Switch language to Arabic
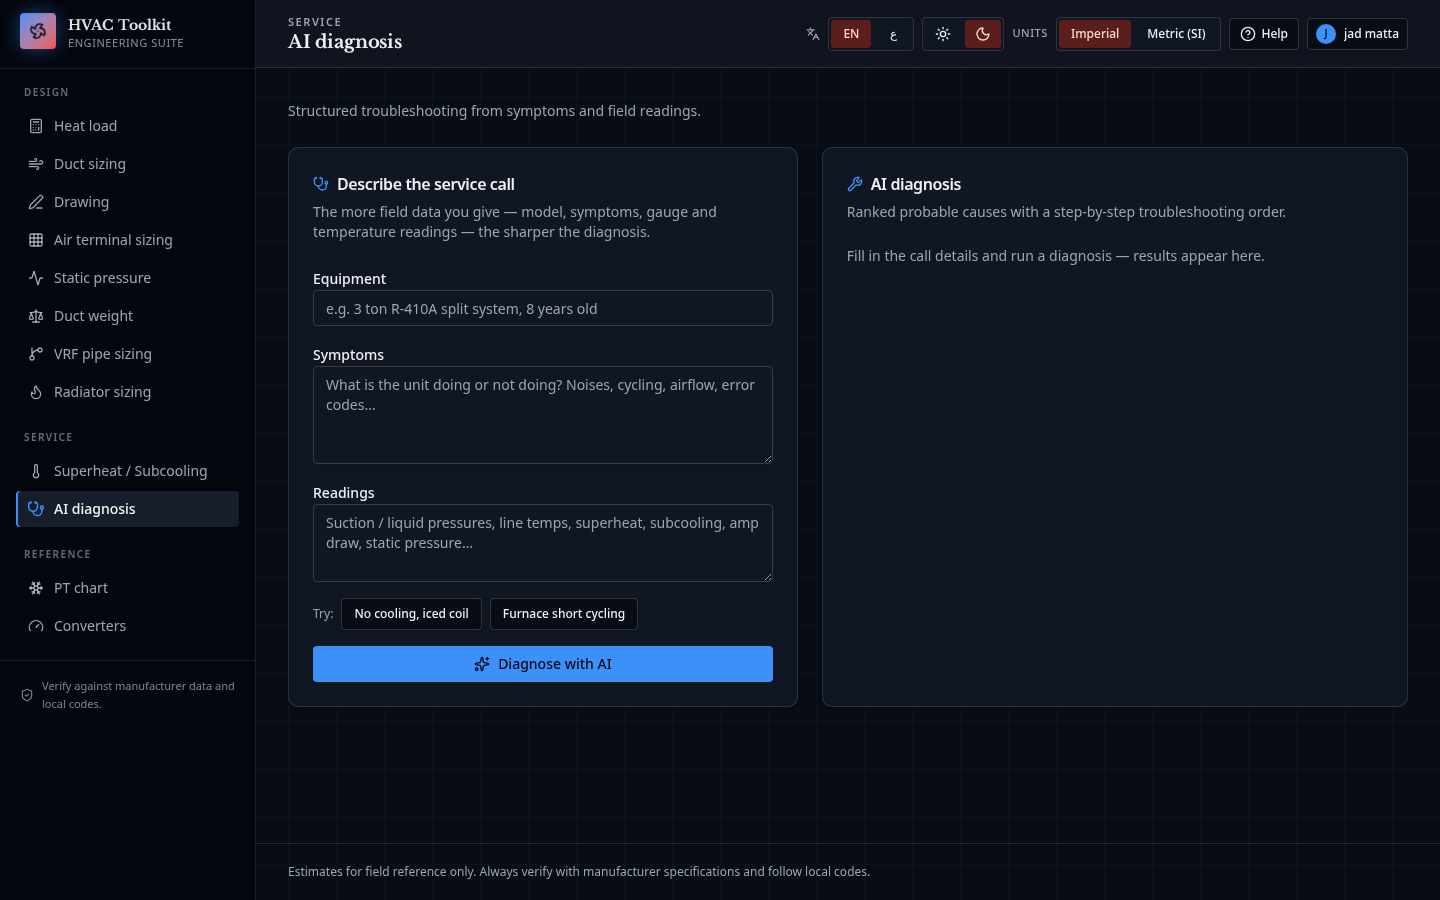The image size is (1440, 900). coord(893,34)
